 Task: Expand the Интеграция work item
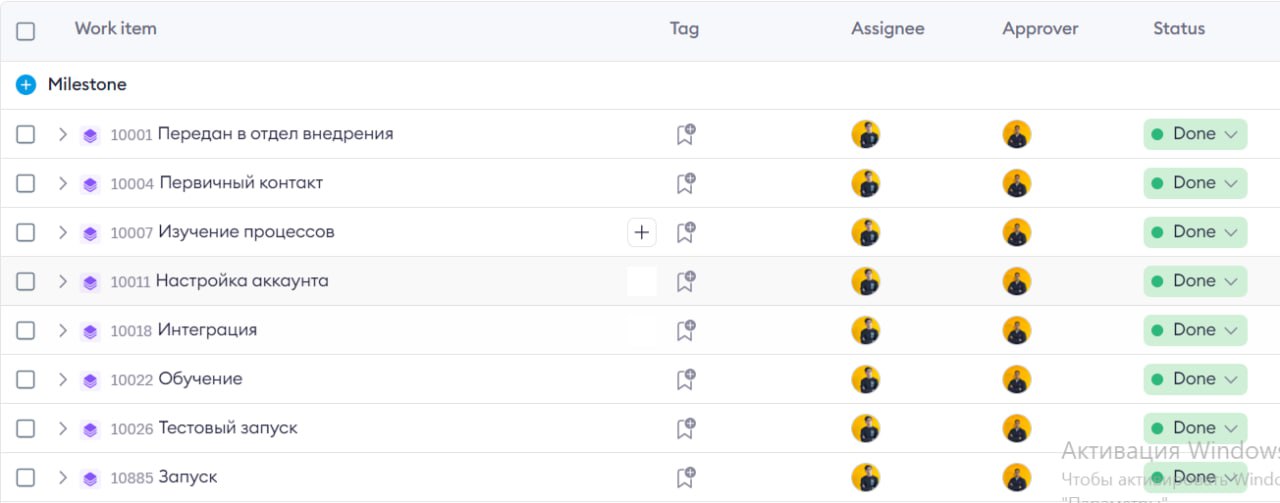click(x=62, y=330)
